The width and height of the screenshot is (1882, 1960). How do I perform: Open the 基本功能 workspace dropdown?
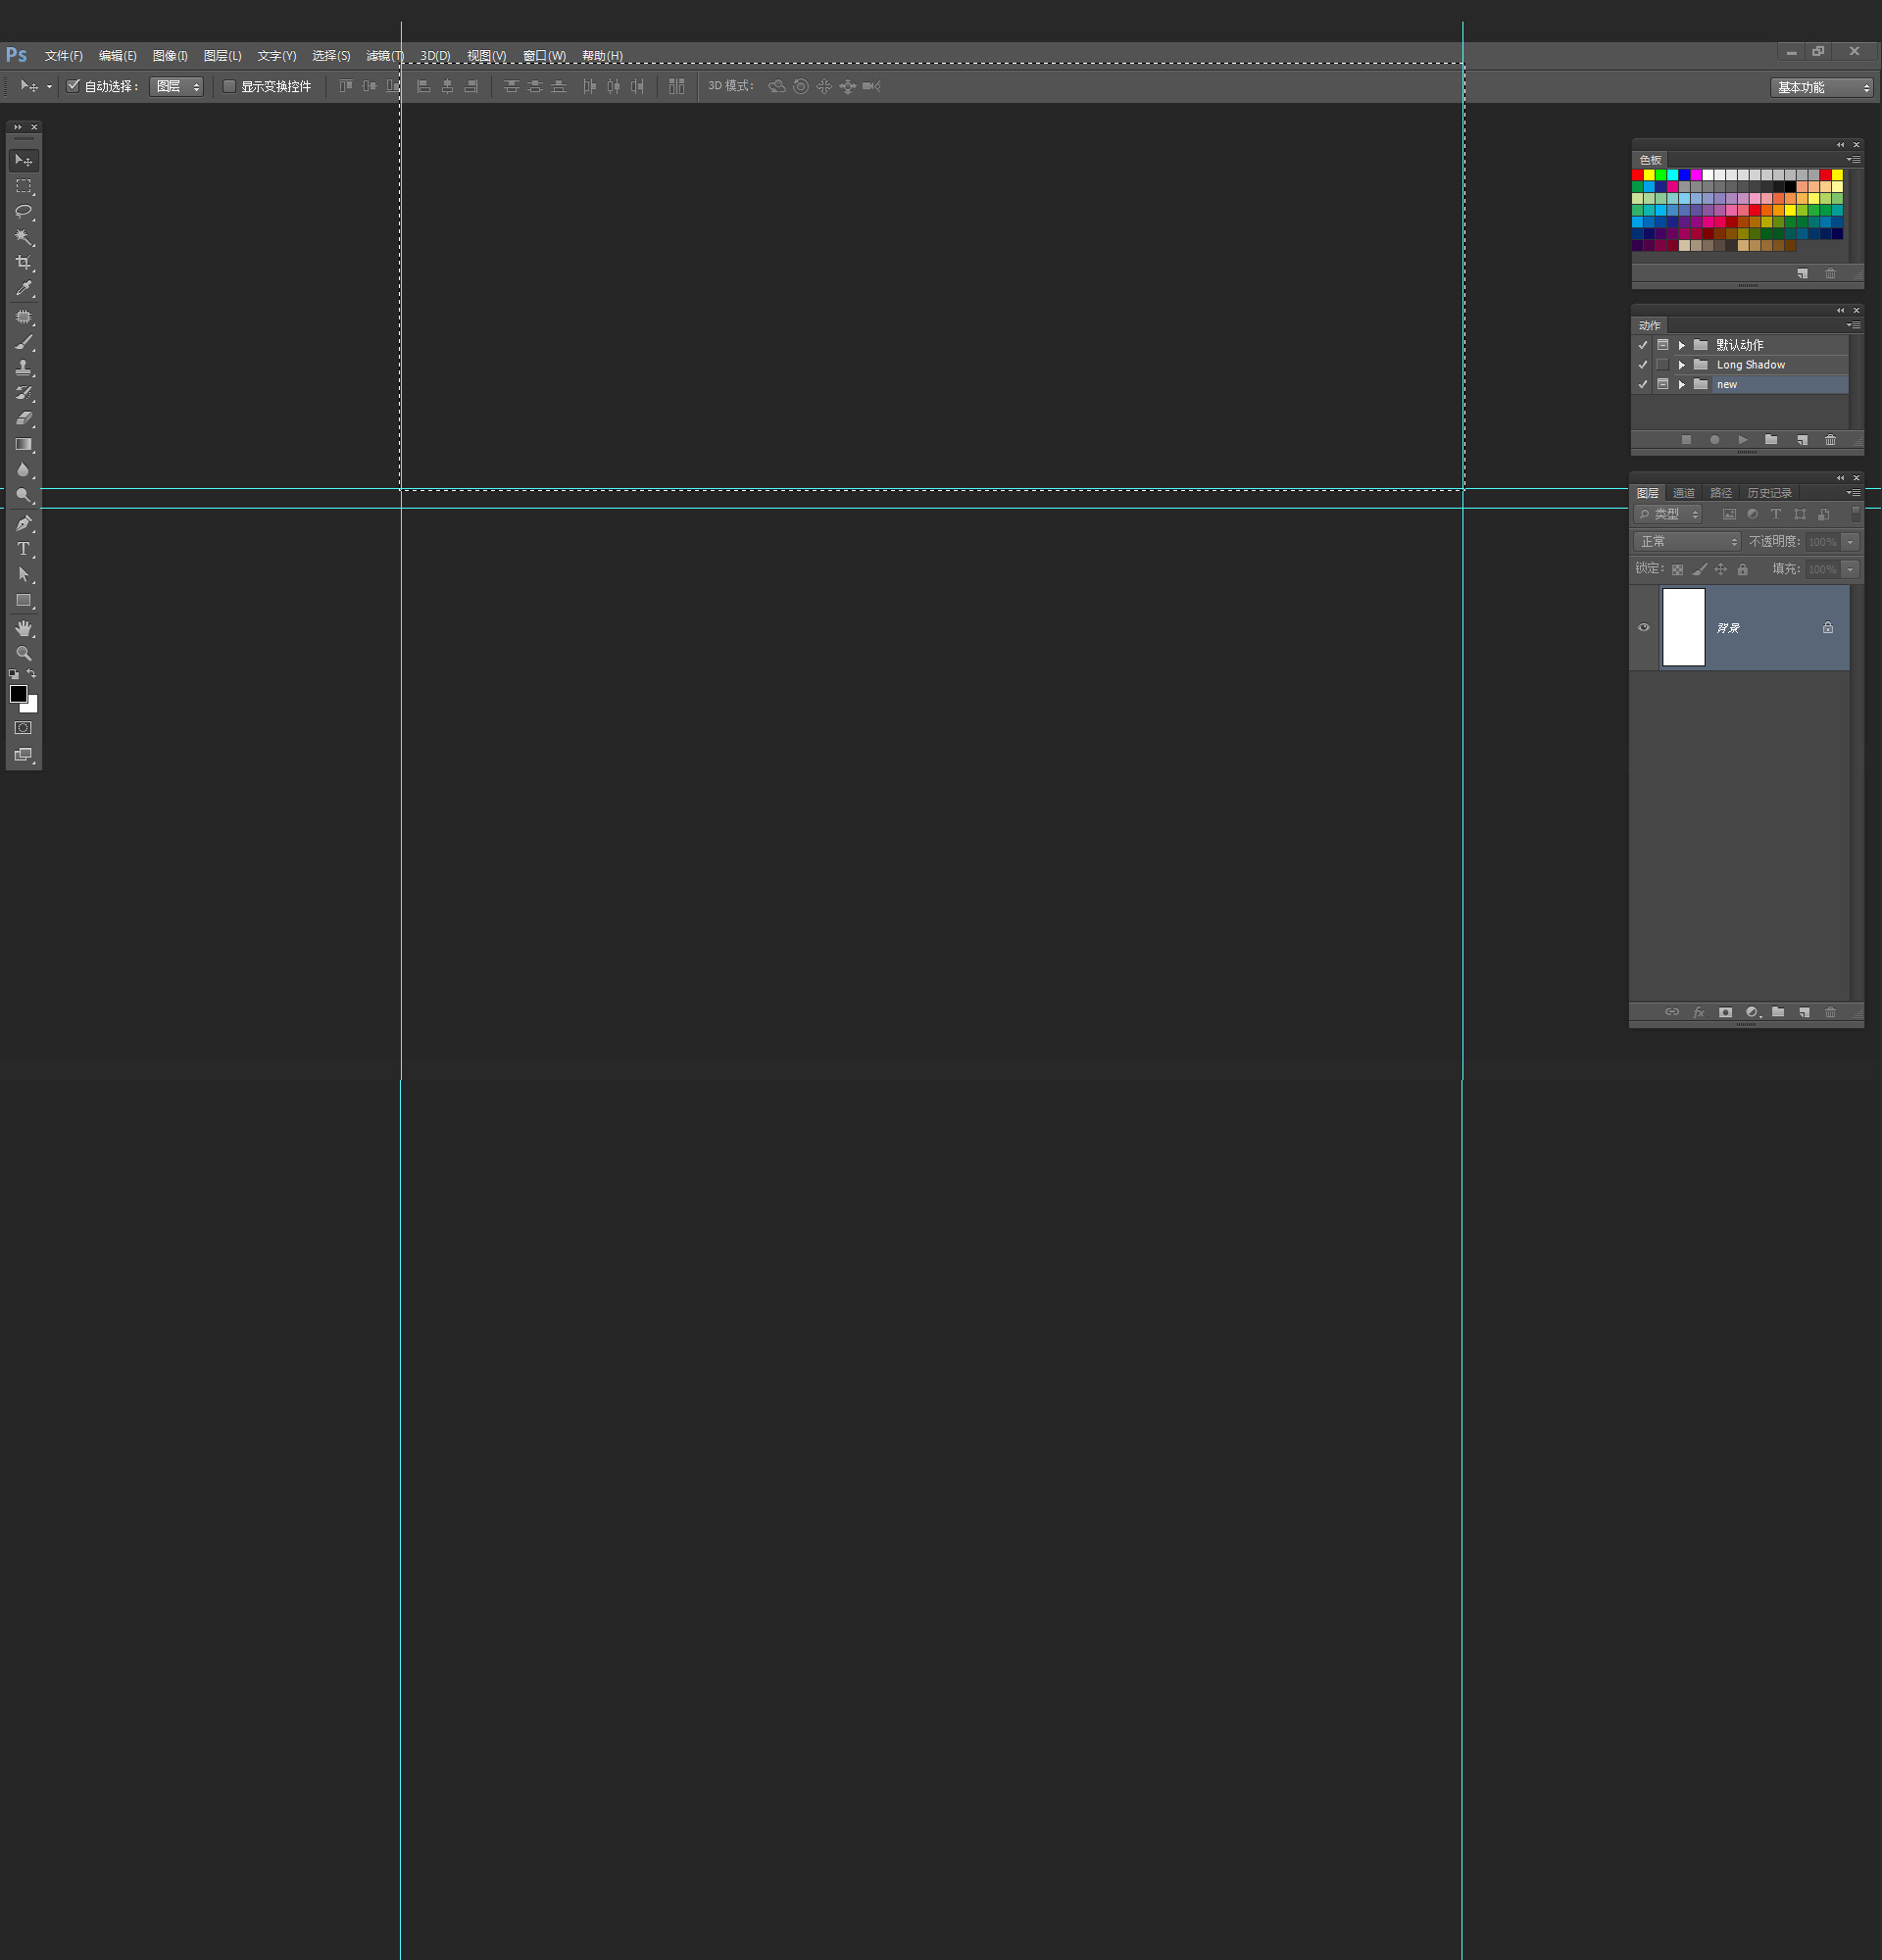[x=1821, y=88]
